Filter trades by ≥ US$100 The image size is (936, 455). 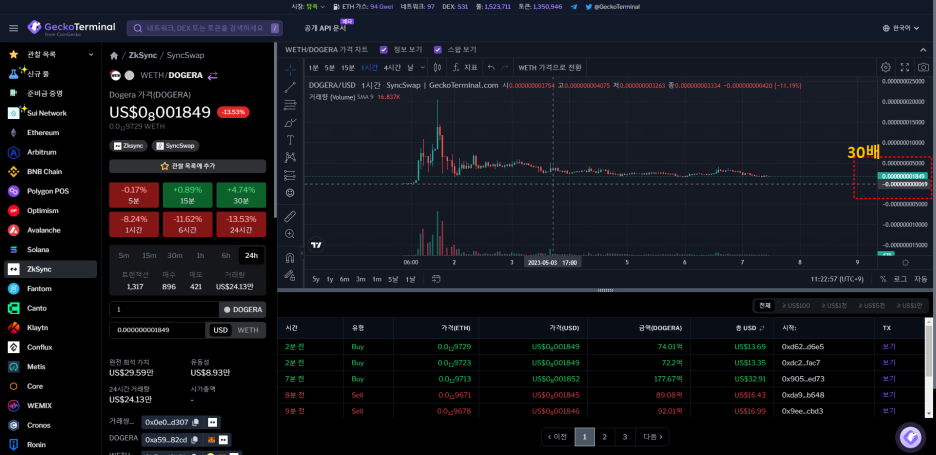click(796, 306)
